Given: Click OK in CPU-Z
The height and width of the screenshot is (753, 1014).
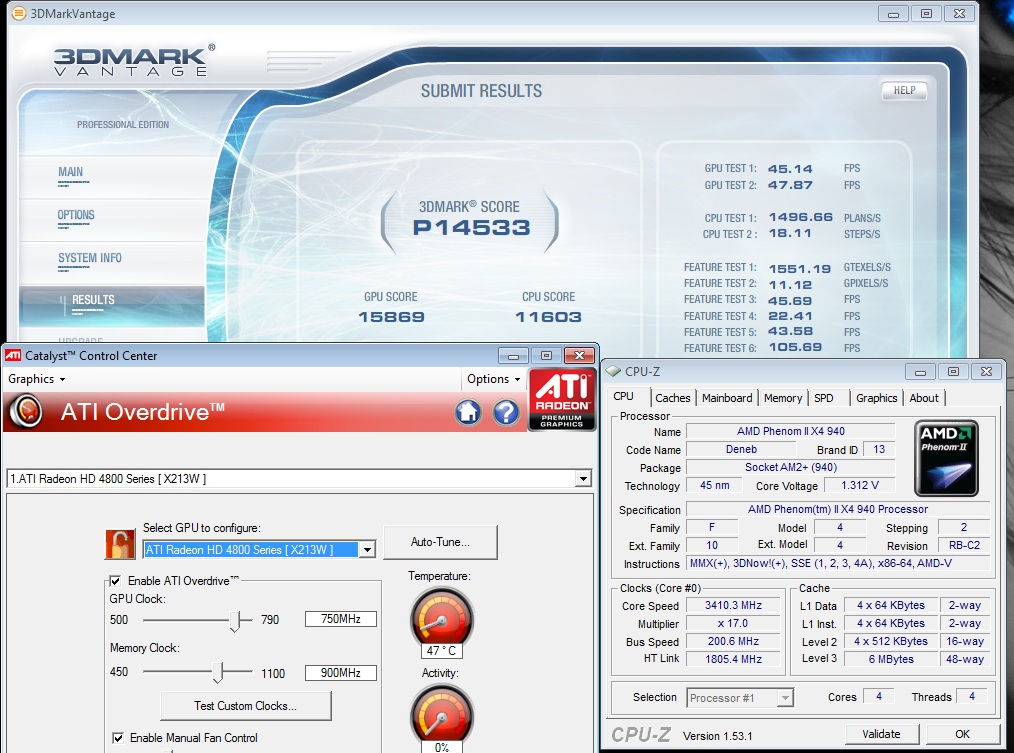Looking at the screenshot, I should pos(962,734).
